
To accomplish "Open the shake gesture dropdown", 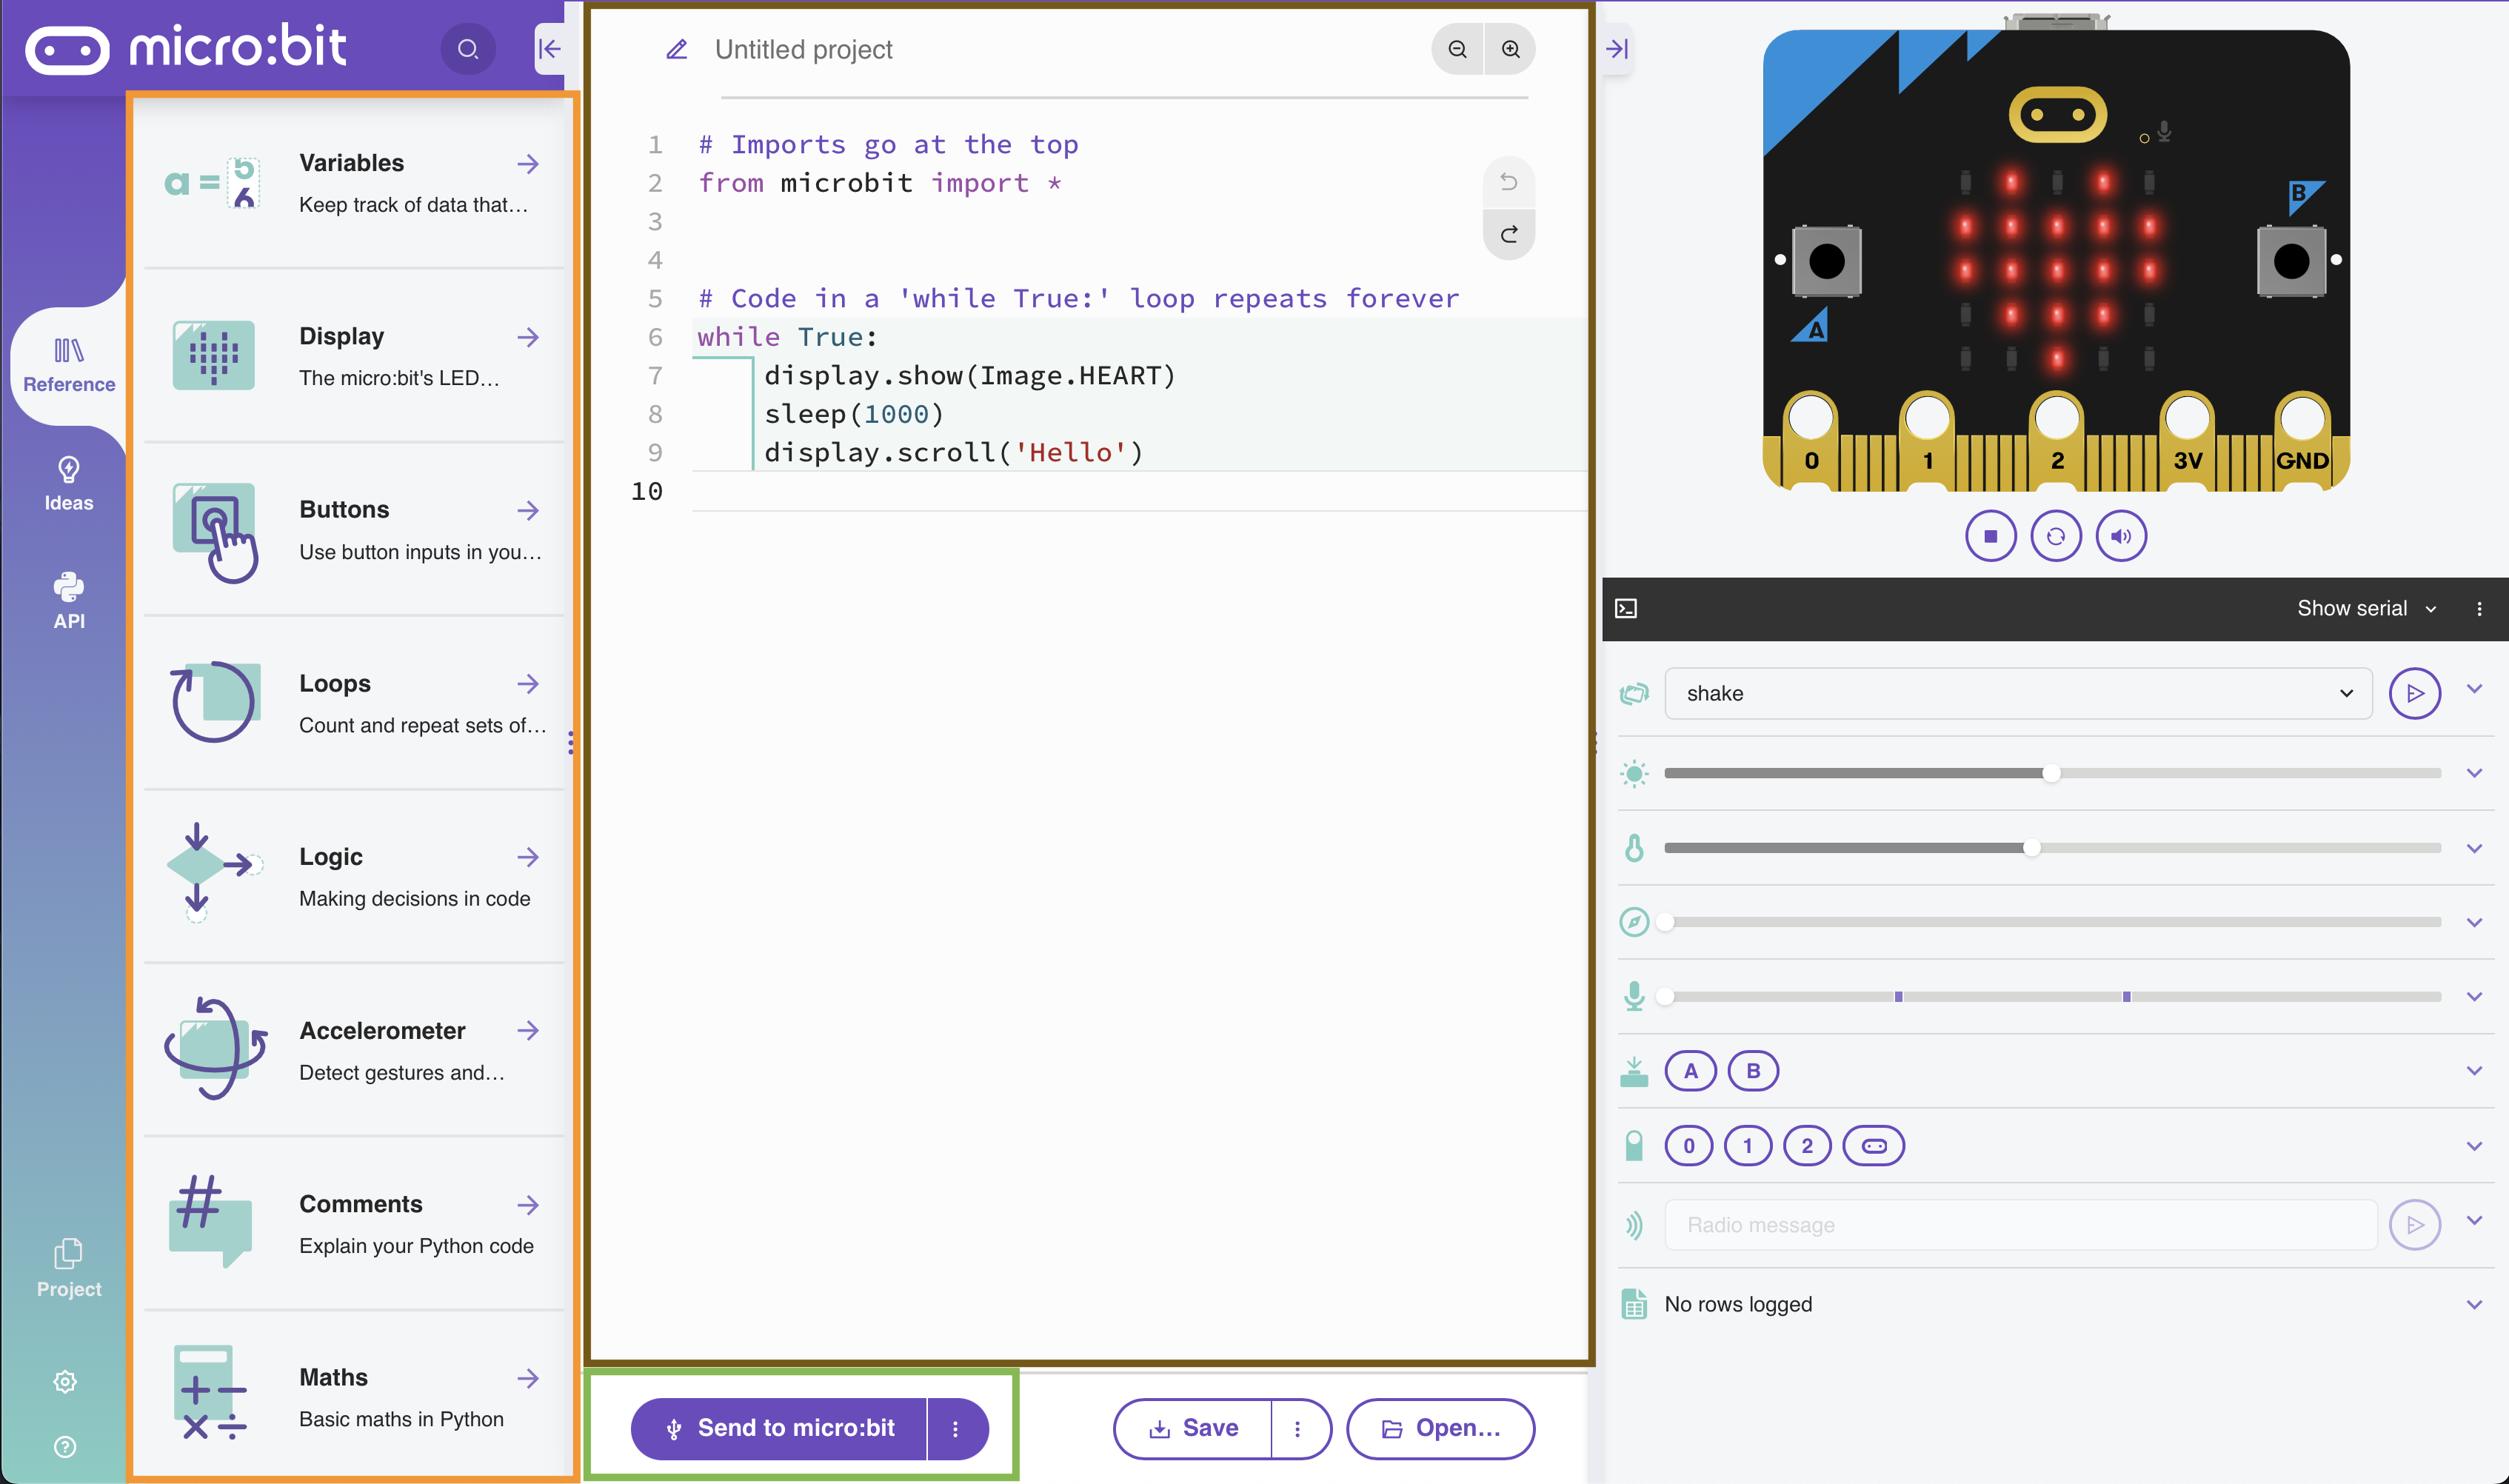I will (x=2017, y=693).
